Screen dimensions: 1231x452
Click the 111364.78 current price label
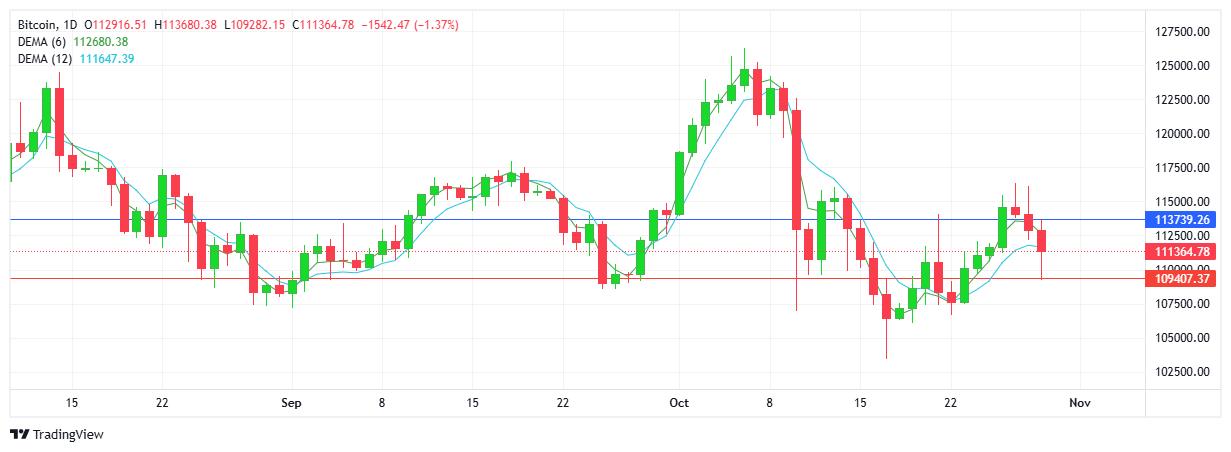(1182, 251)
